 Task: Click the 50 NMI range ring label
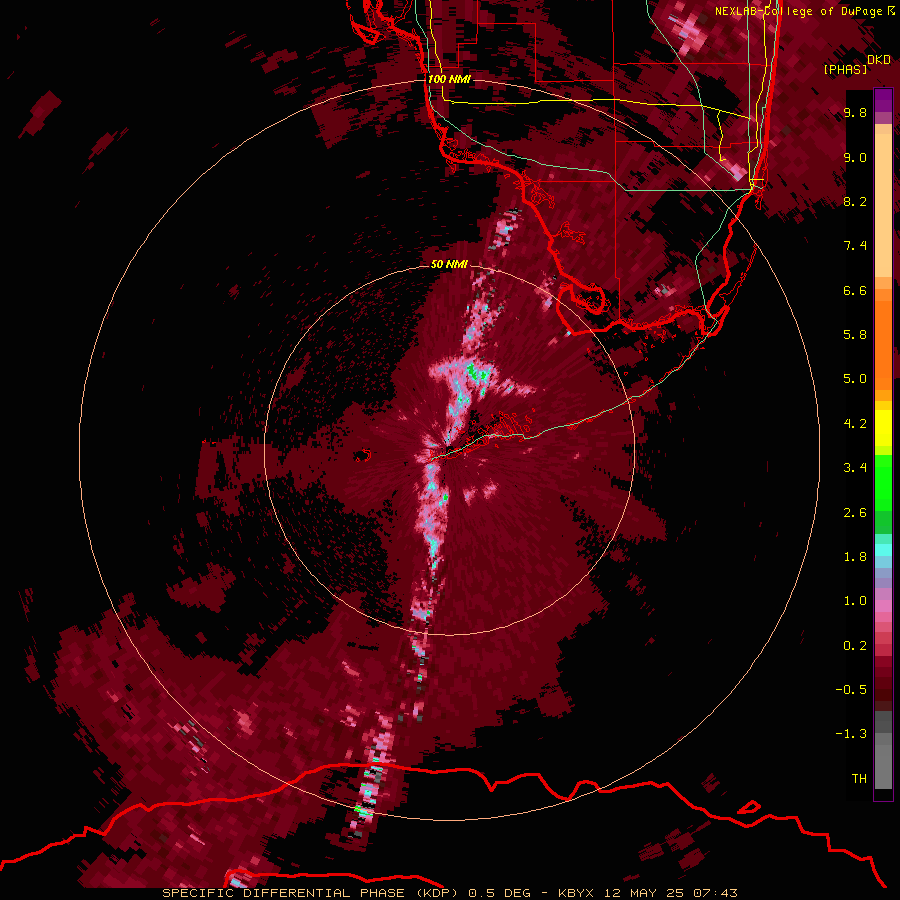coord(449,265)
